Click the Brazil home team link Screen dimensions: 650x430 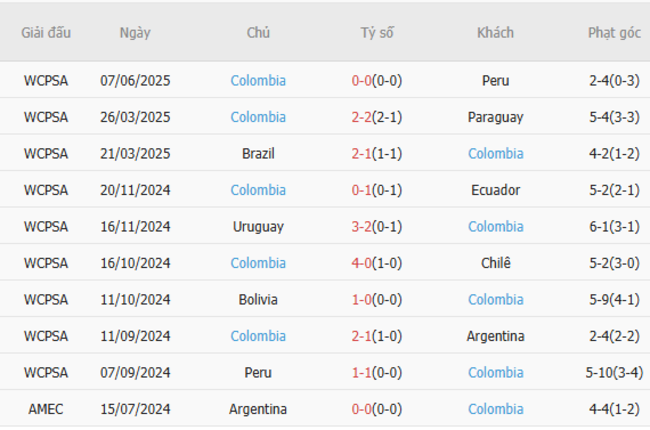(x=258, y=154)
